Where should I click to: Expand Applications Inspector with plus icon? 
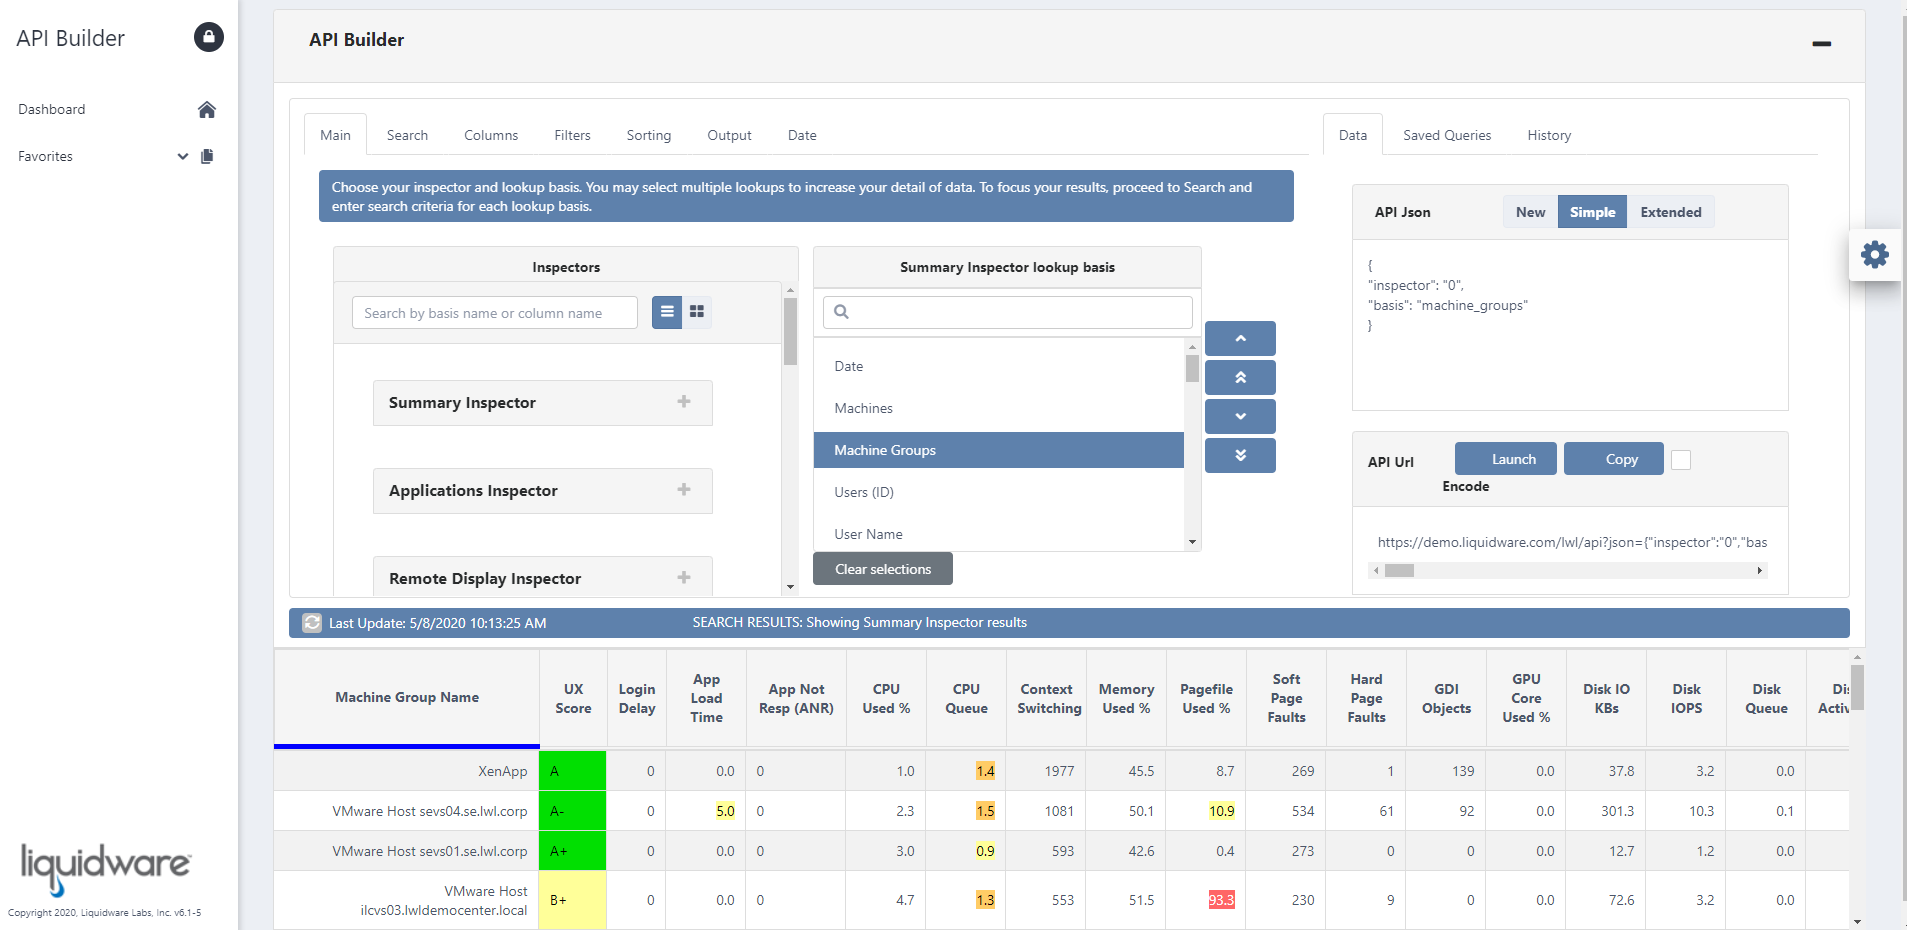tap(684, 490)
